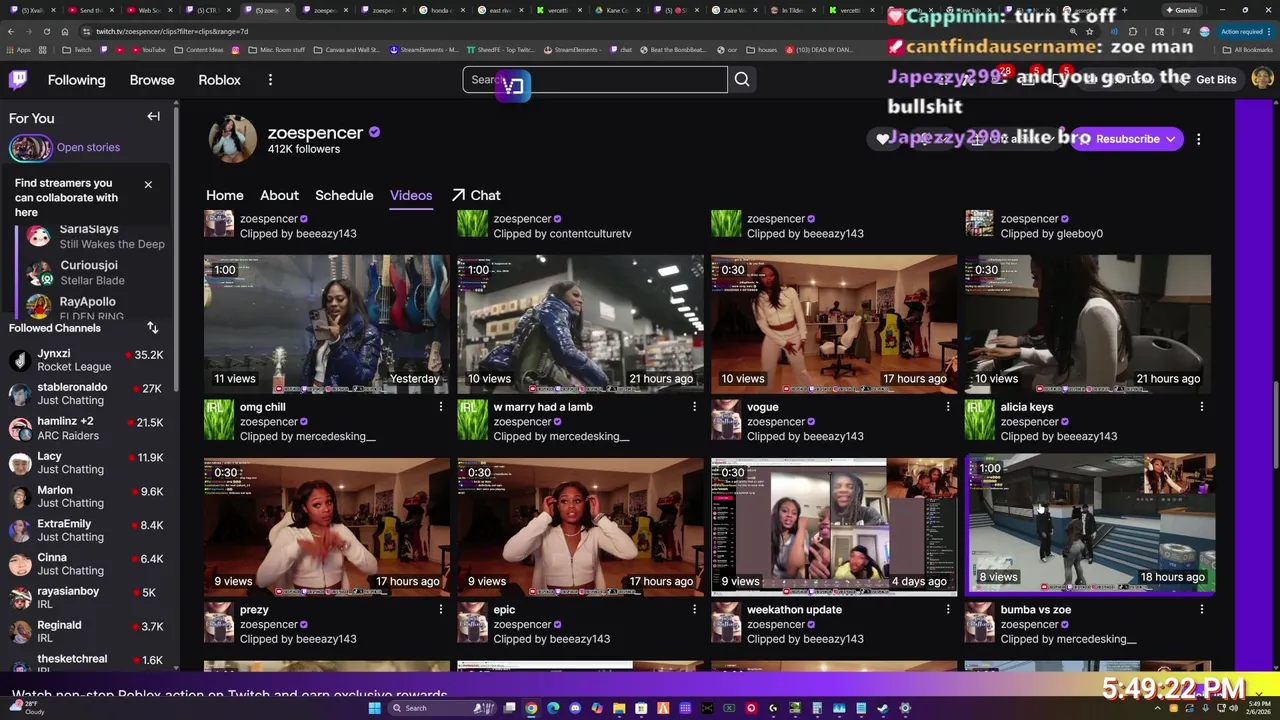Open options for 'w marry had a lamb'
The image size is (1280, 720).
[x=695, y=407]
